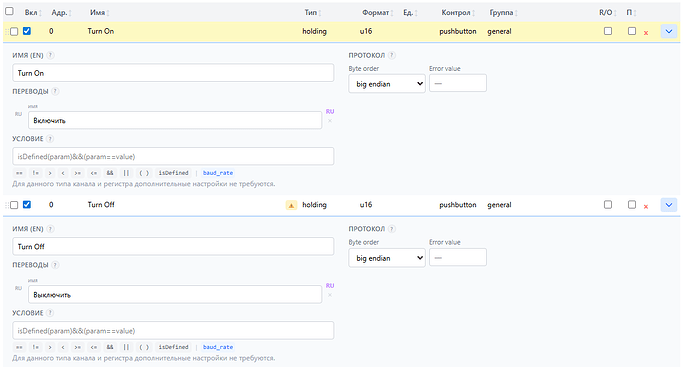Screen dimensions: 689x367
Task: Tick the row selection checkbox for Turn Off
Action: pyautogui.click(x=14, y=205)
